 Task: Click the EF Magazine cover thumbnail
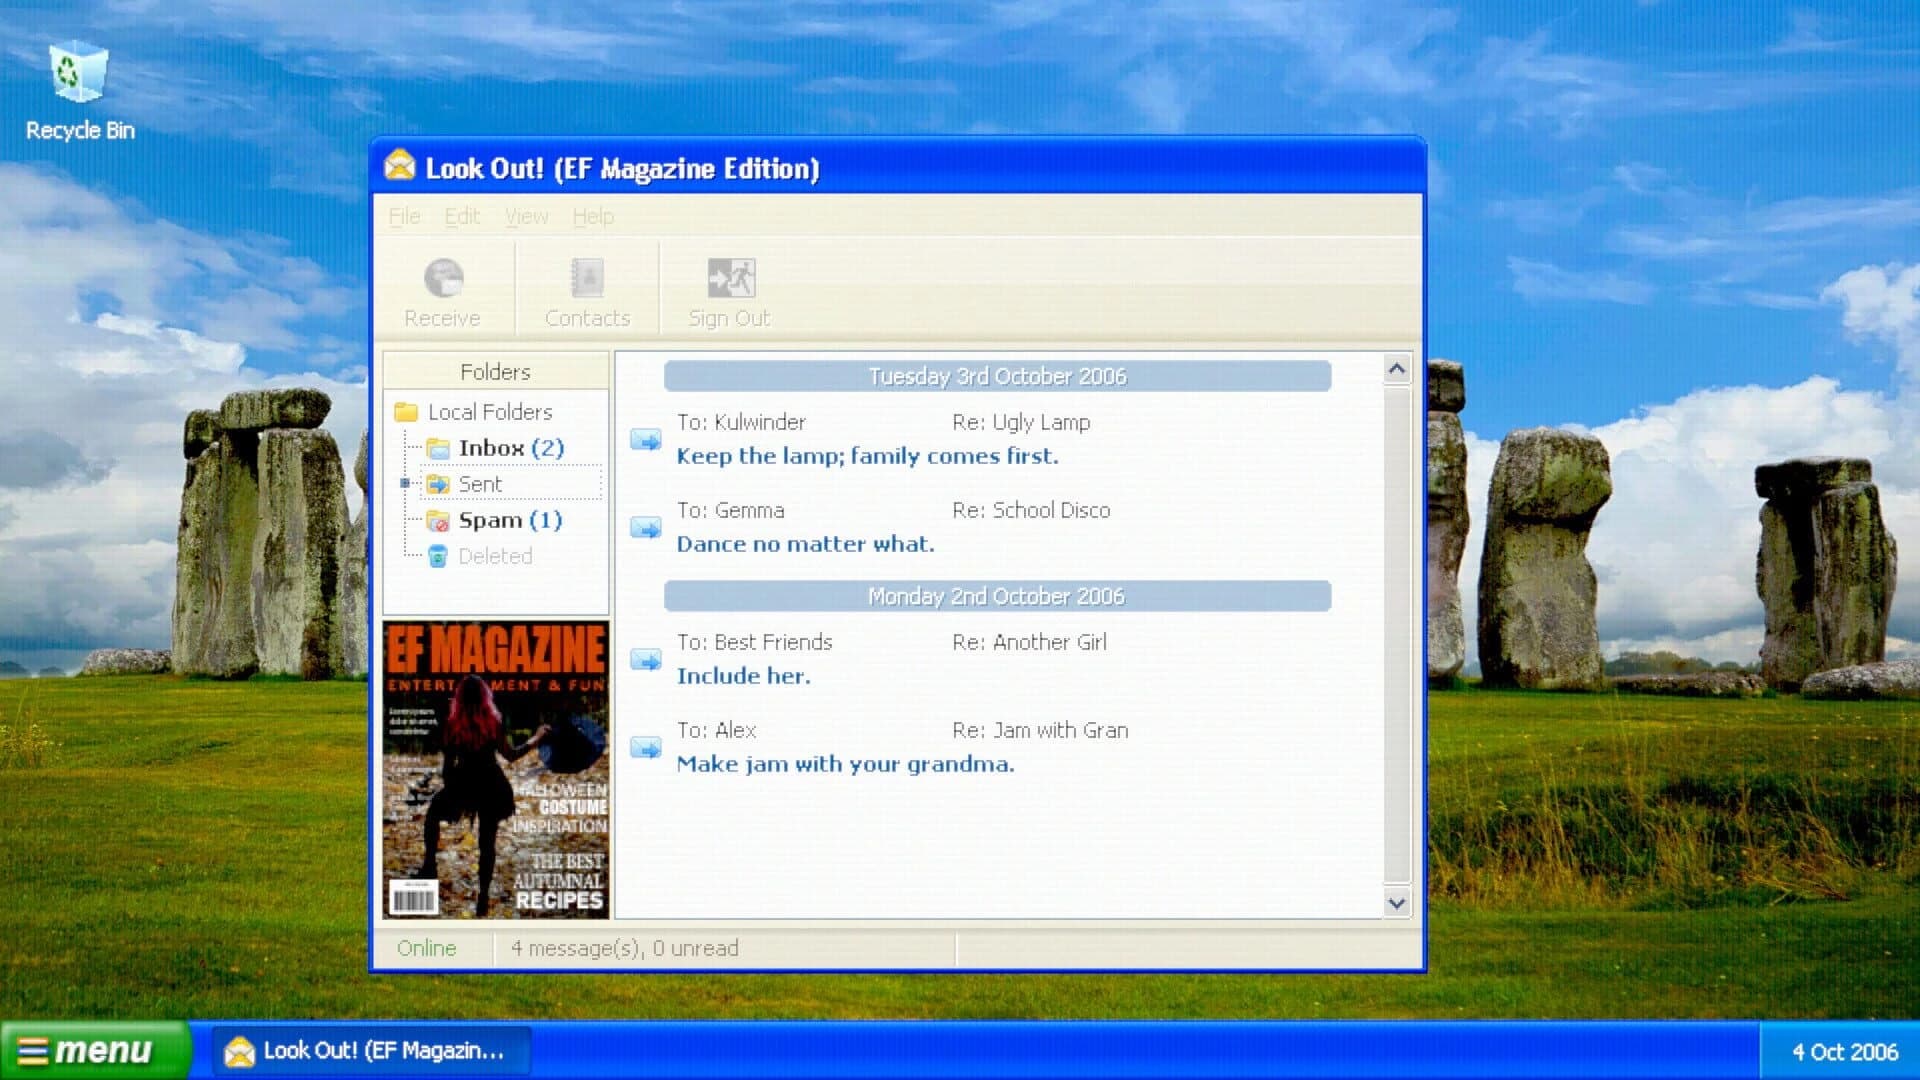click(496, 769)
